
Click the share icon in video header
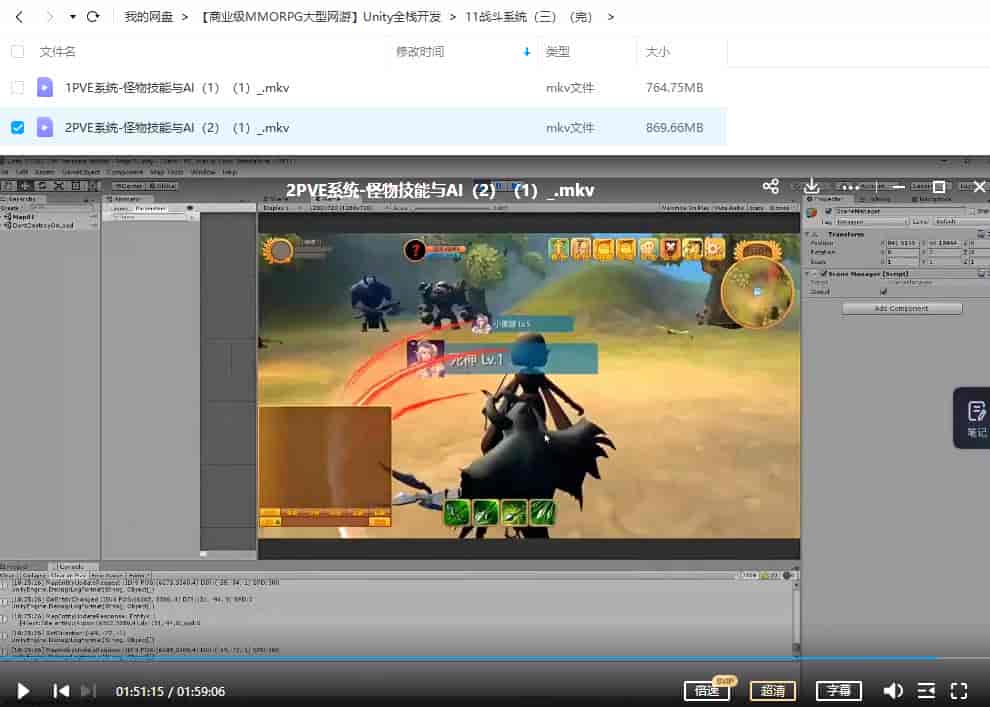pyautogui.click(x=770, y=187)
